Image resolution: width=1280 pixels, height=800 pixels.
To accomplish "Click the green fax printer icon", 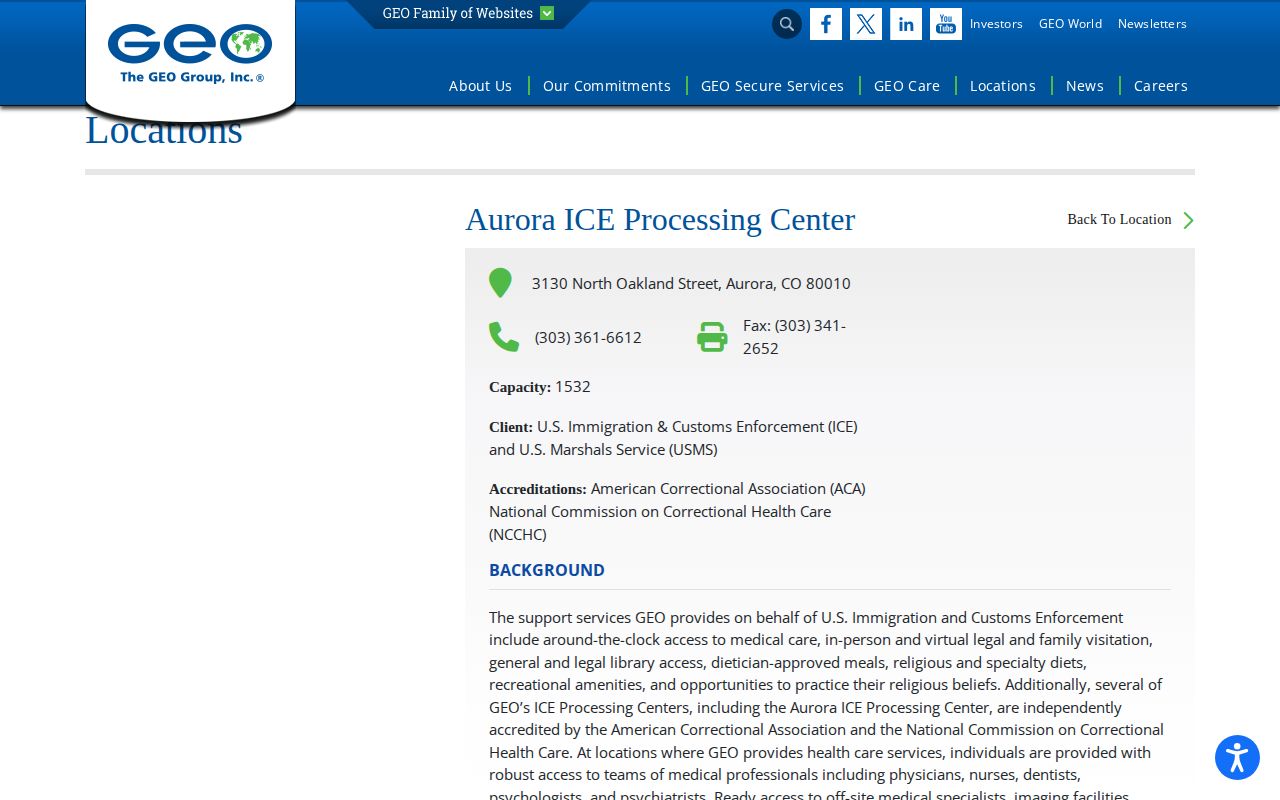I will (712, 337).
